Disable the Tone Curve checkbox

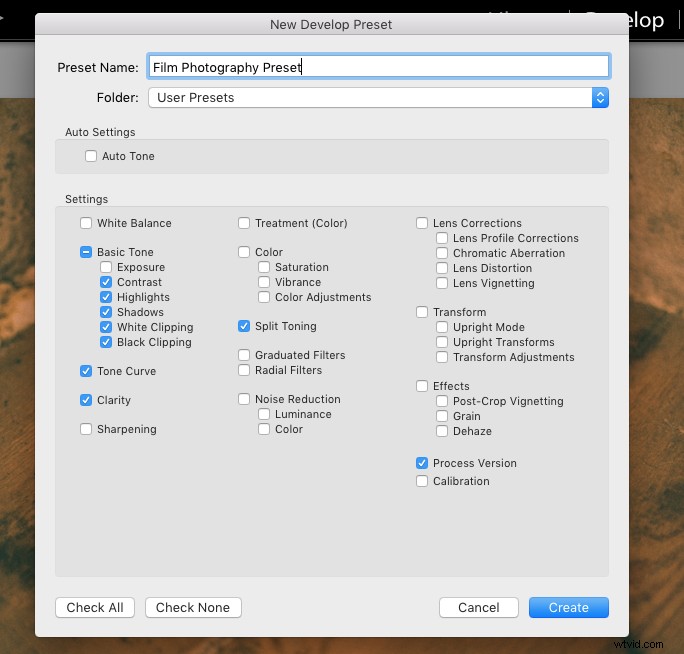tap(86, 371)
